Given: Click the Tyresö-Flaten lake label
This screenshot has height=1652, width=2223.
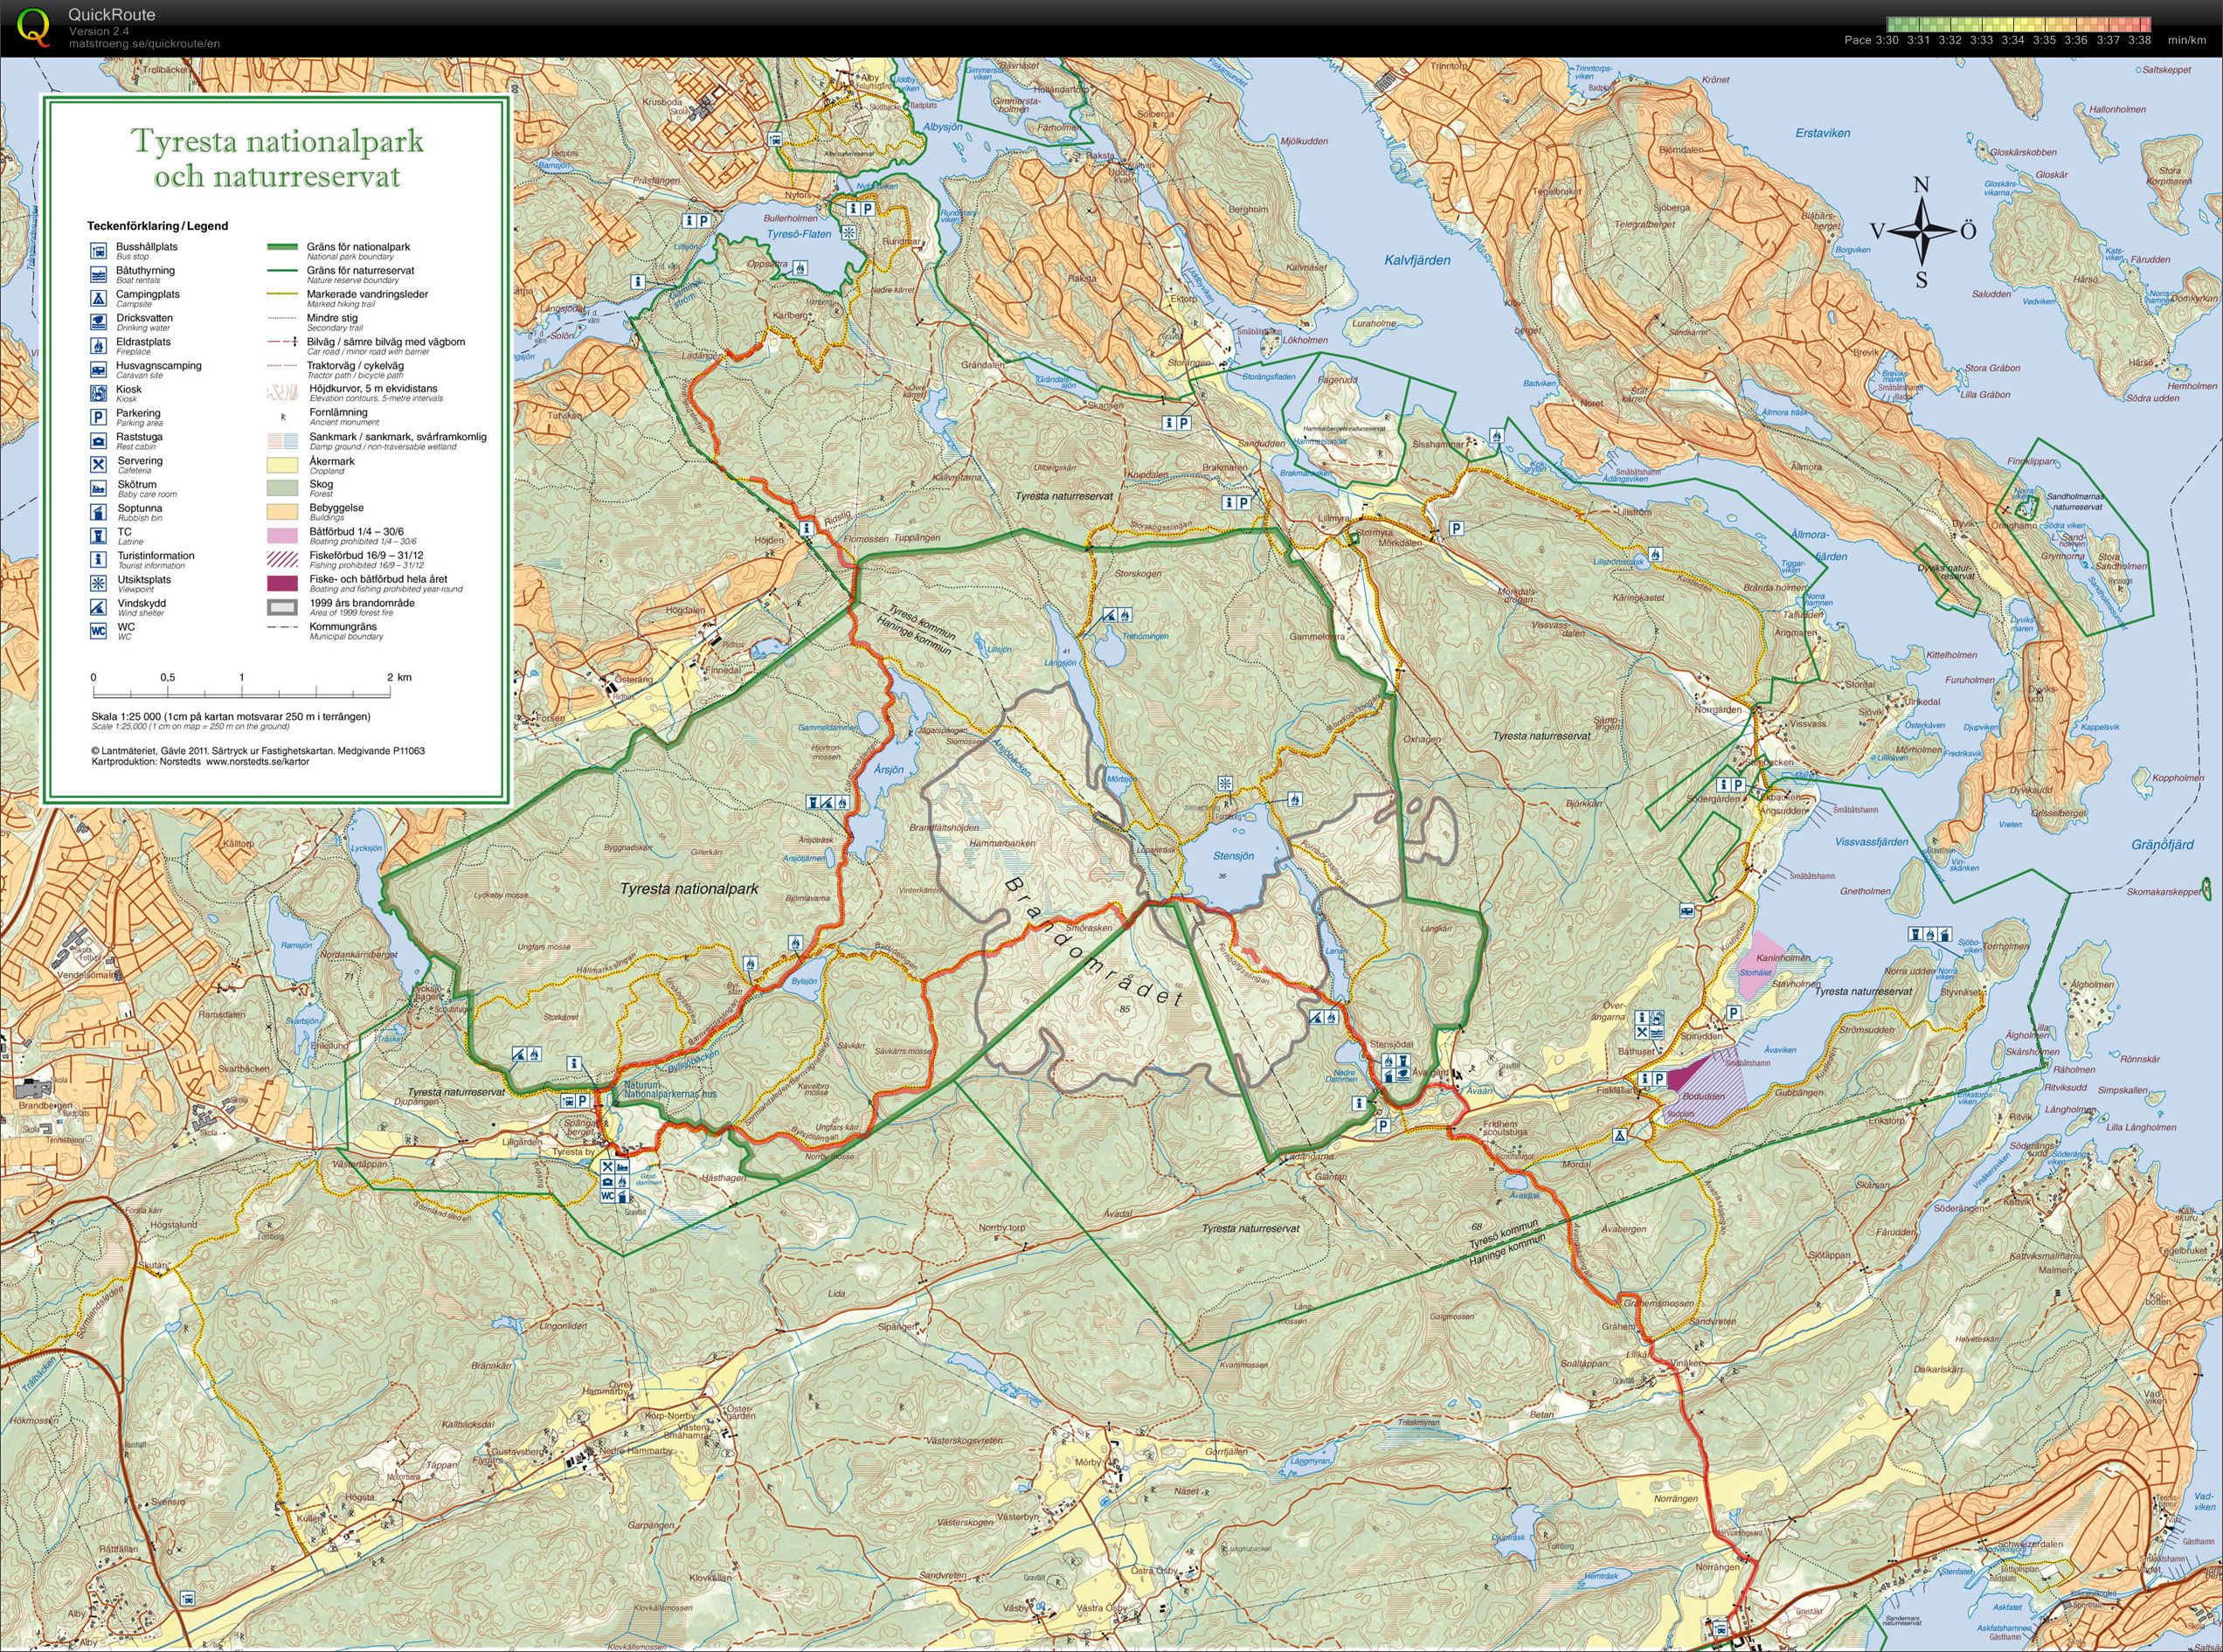Looking at the screenshot, I should click(x=799, y=234).
